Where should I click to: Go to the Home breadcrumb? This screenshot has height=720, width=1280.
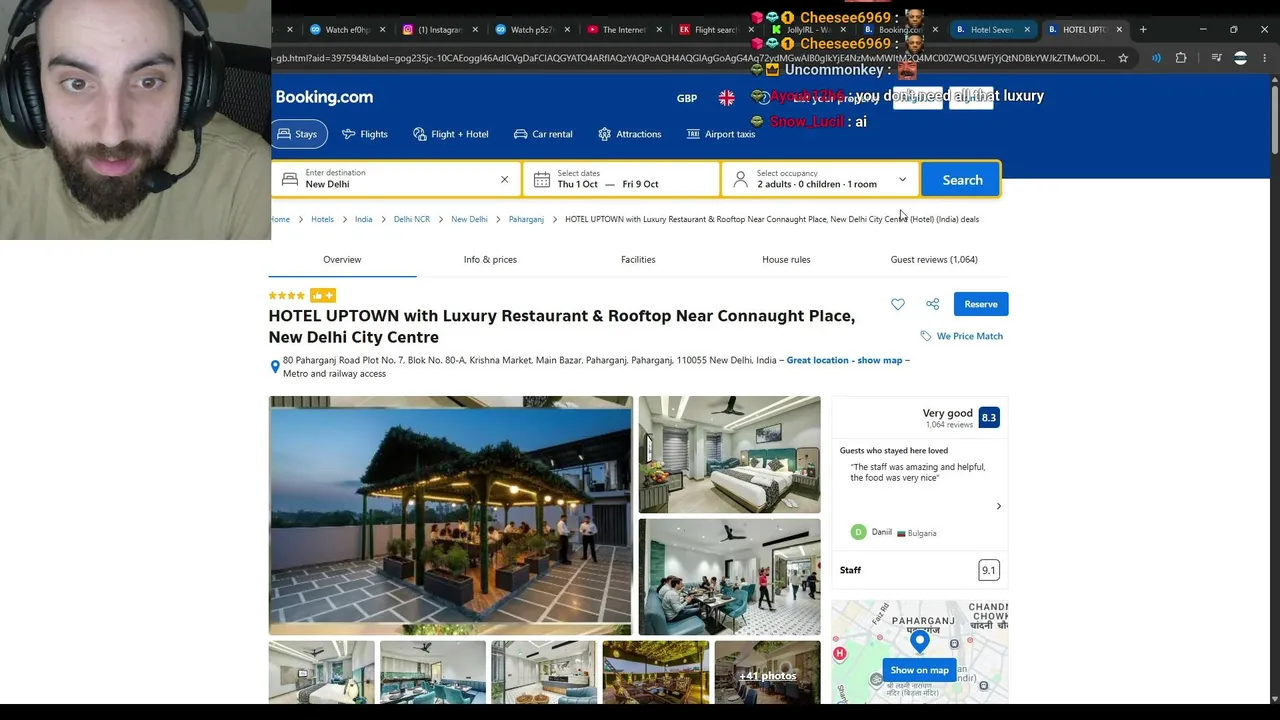(280, 219)
